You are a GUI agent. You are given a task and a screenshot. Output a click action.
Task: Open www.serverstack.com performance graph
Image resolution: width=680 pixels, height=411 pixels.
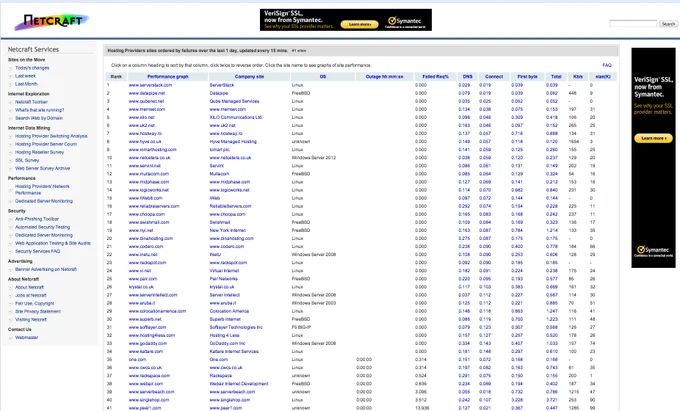(150, 85)
